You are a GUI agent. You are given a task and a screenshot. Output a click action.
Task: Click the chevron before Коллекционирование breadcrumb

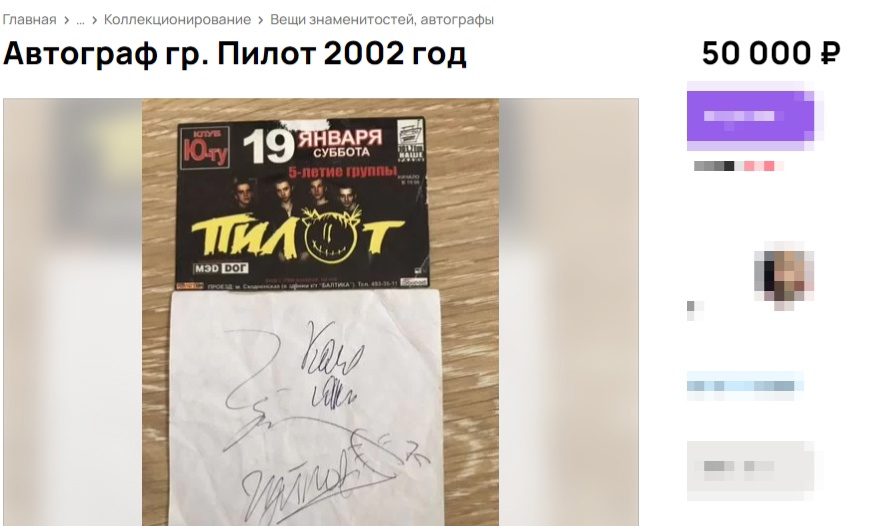point(95,20)
